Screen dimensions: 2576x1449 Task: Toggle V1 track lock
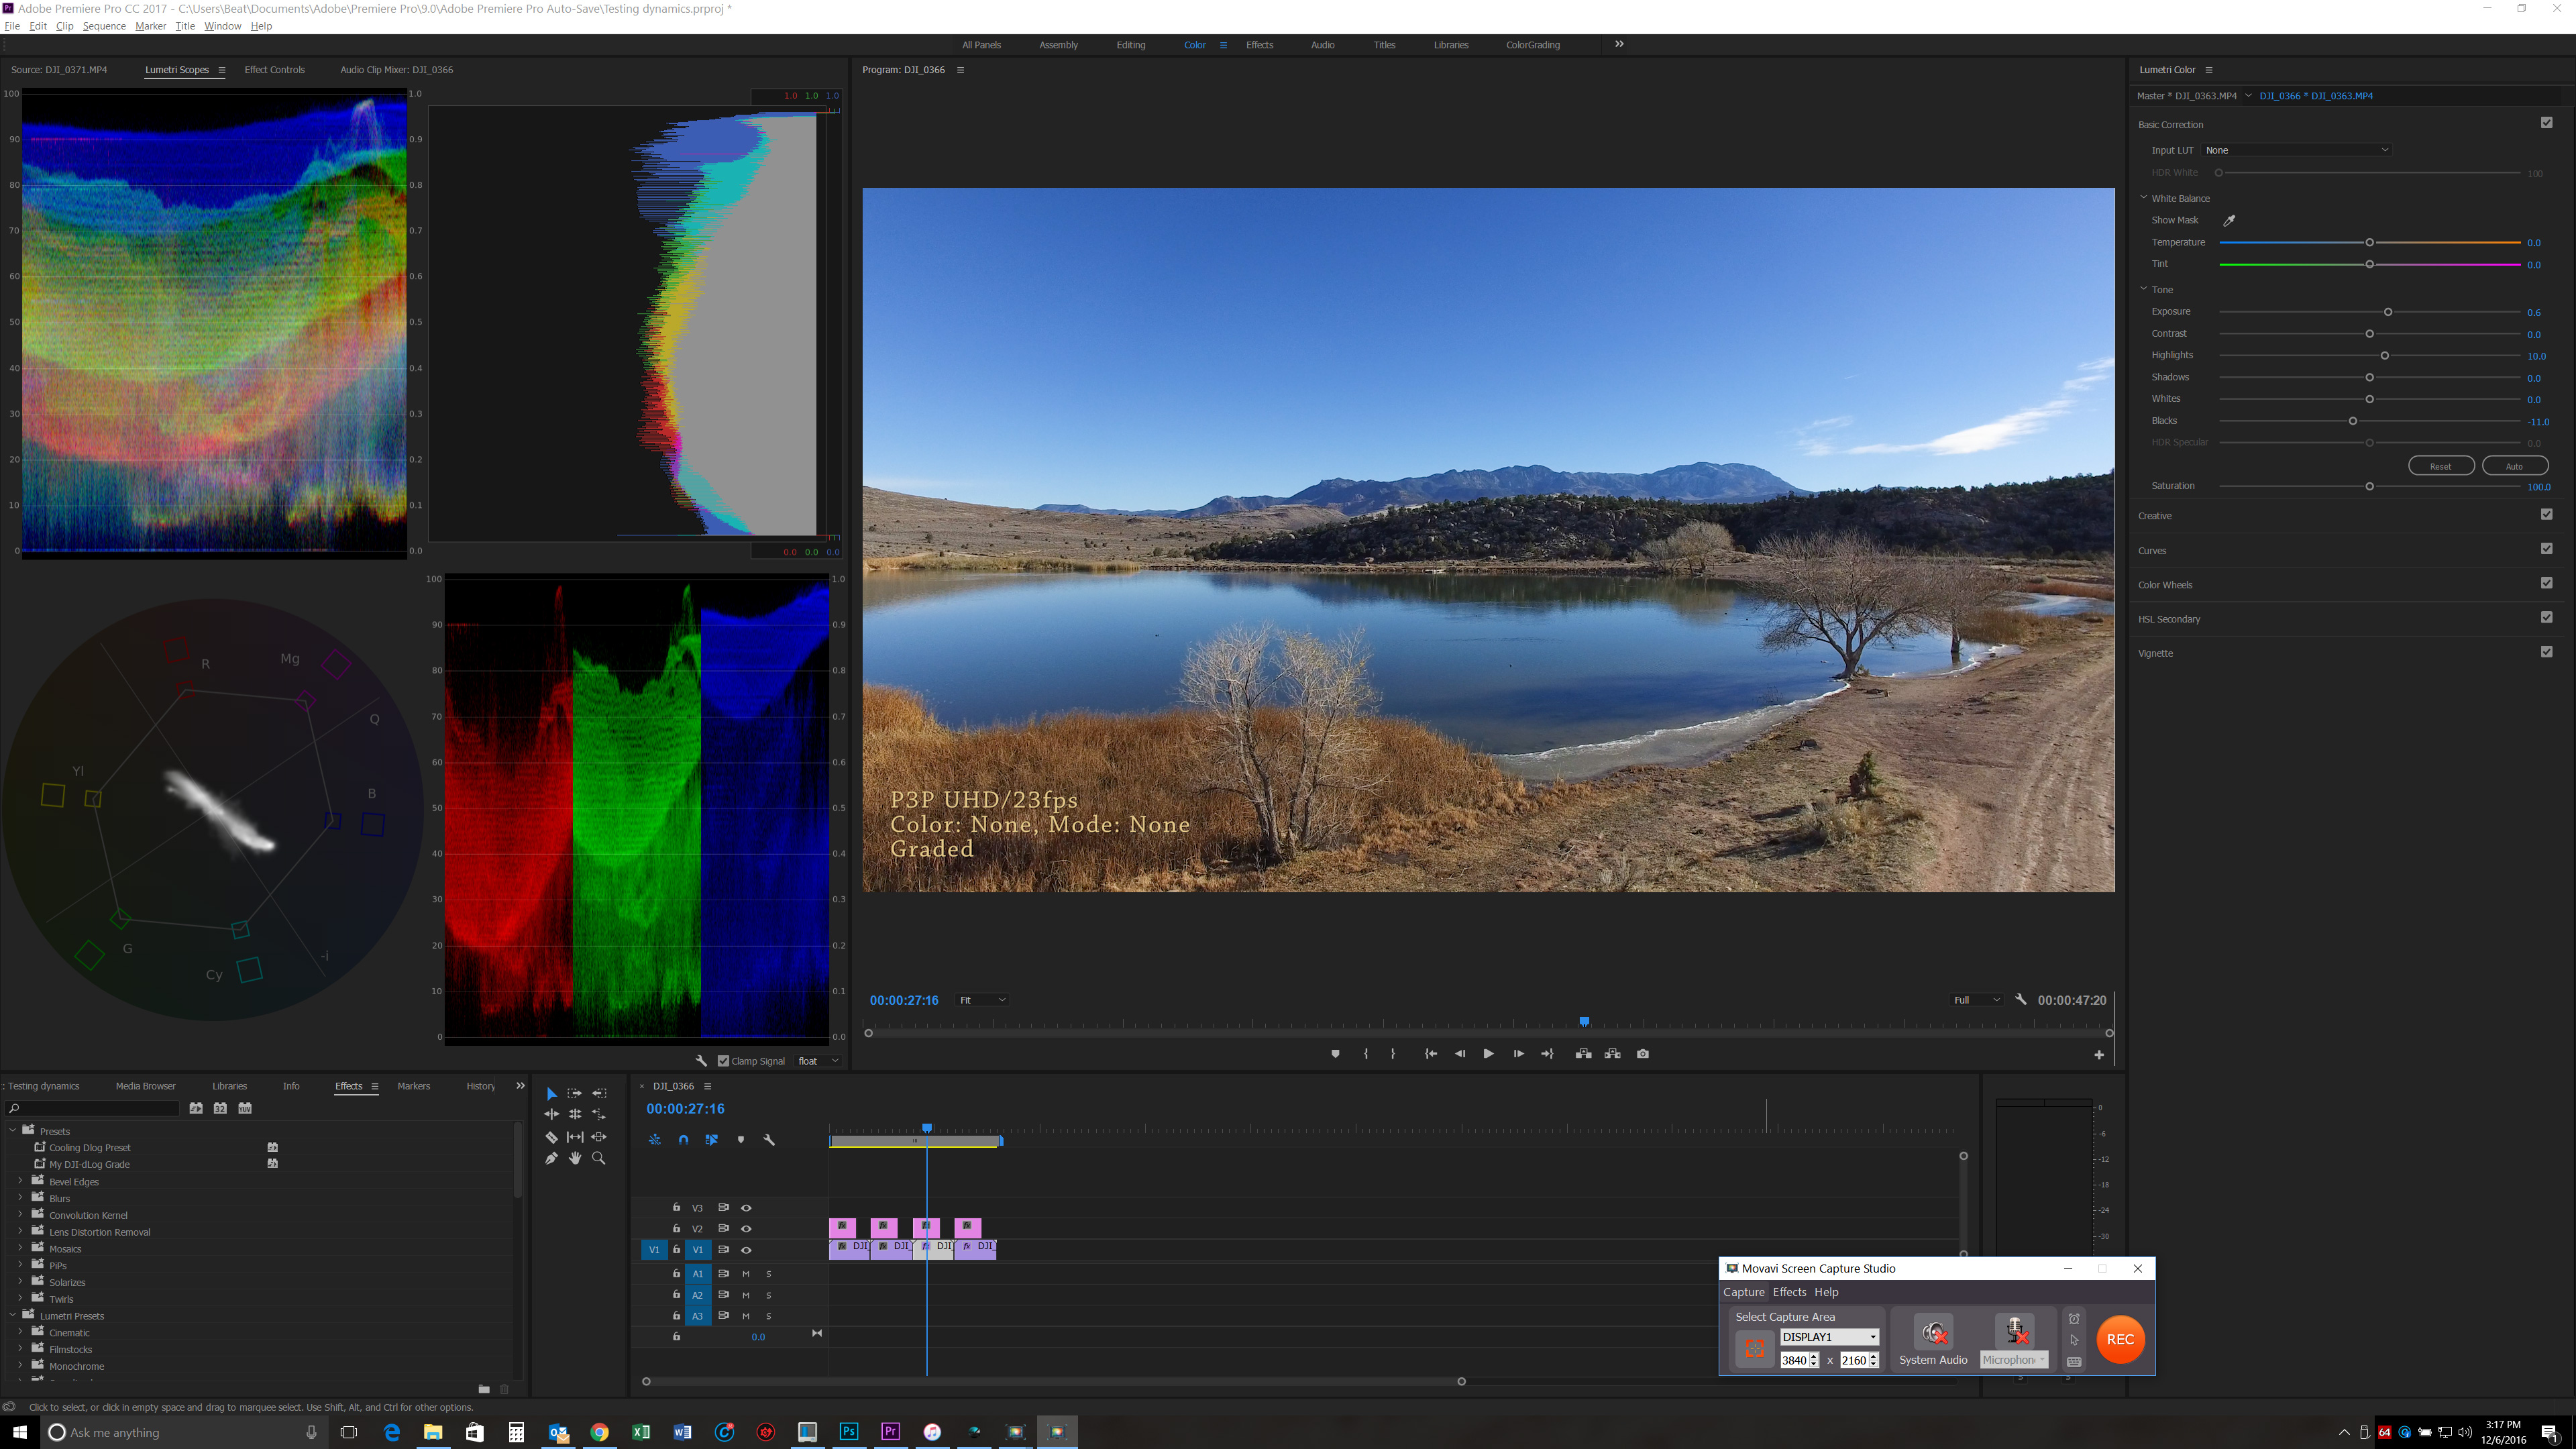[676, 1249]
